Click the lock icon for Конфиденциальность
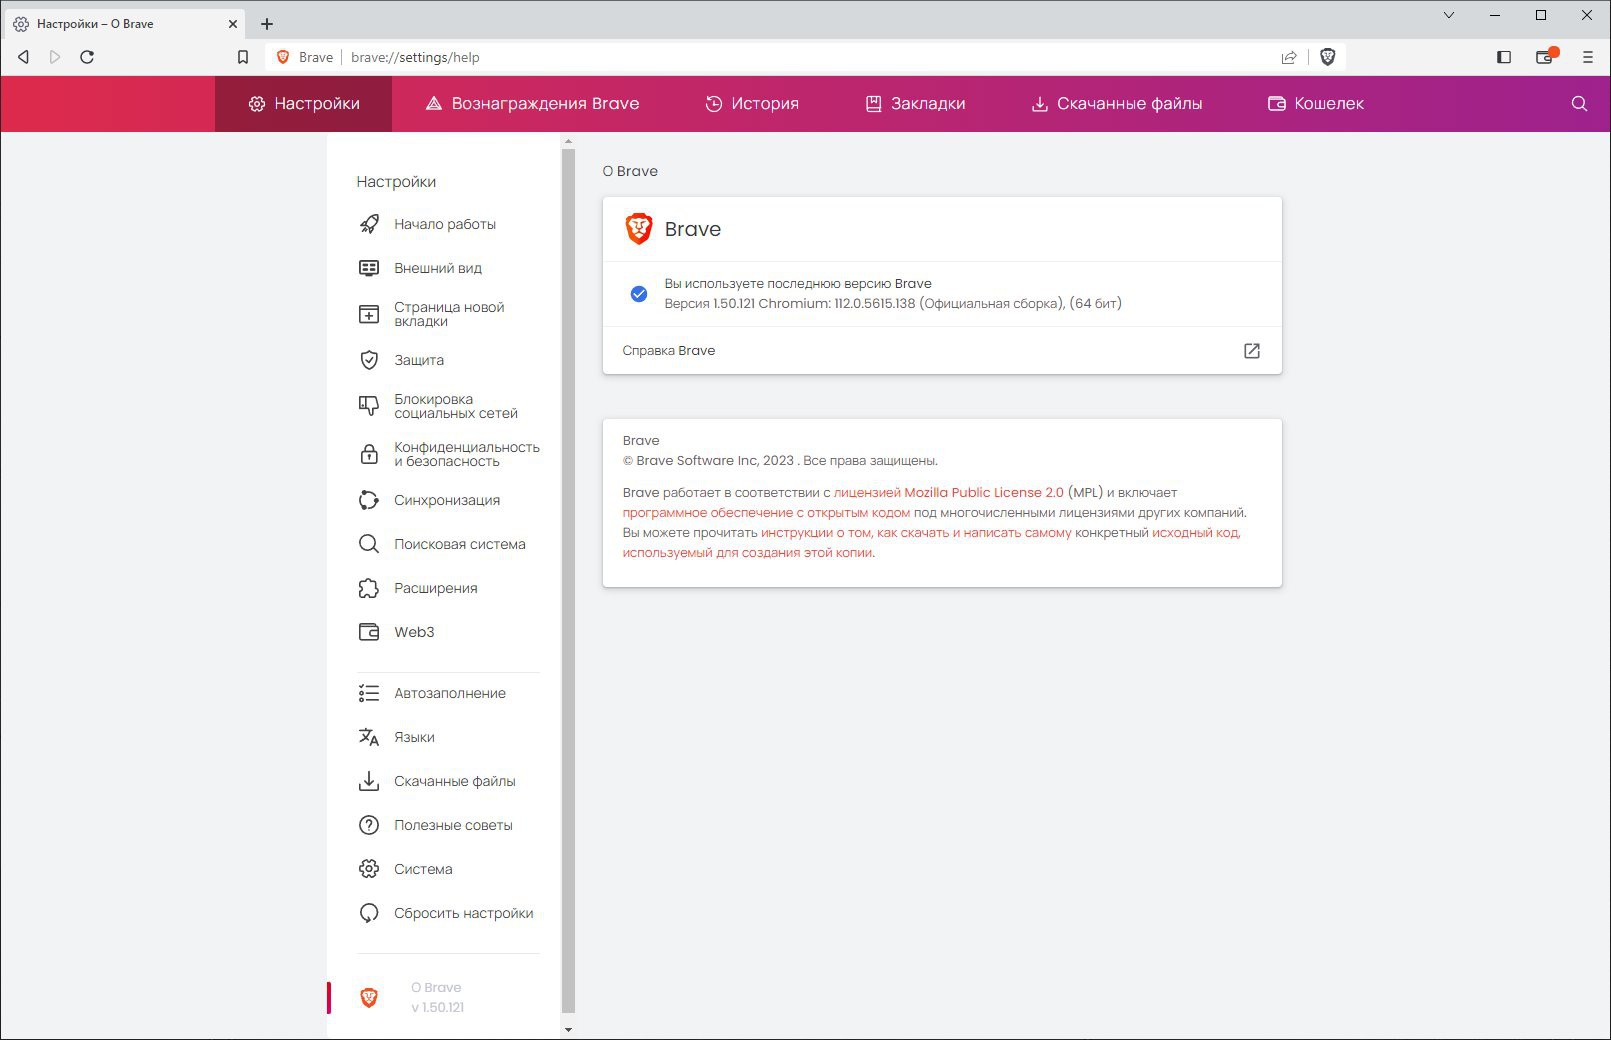Viewport: 1611px width, 1040px height. click(x=369, y=454)
